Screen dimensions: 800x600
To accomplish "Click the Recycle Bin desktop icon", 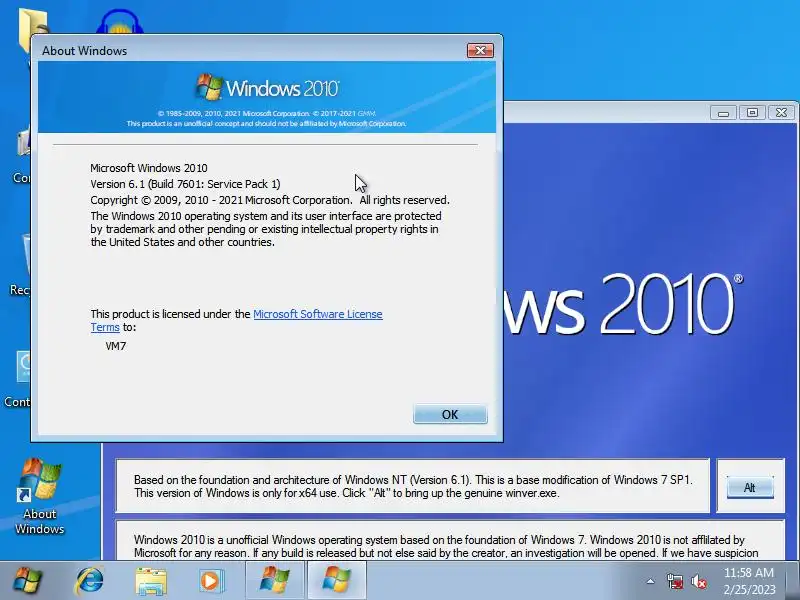I will coord(20,265).
